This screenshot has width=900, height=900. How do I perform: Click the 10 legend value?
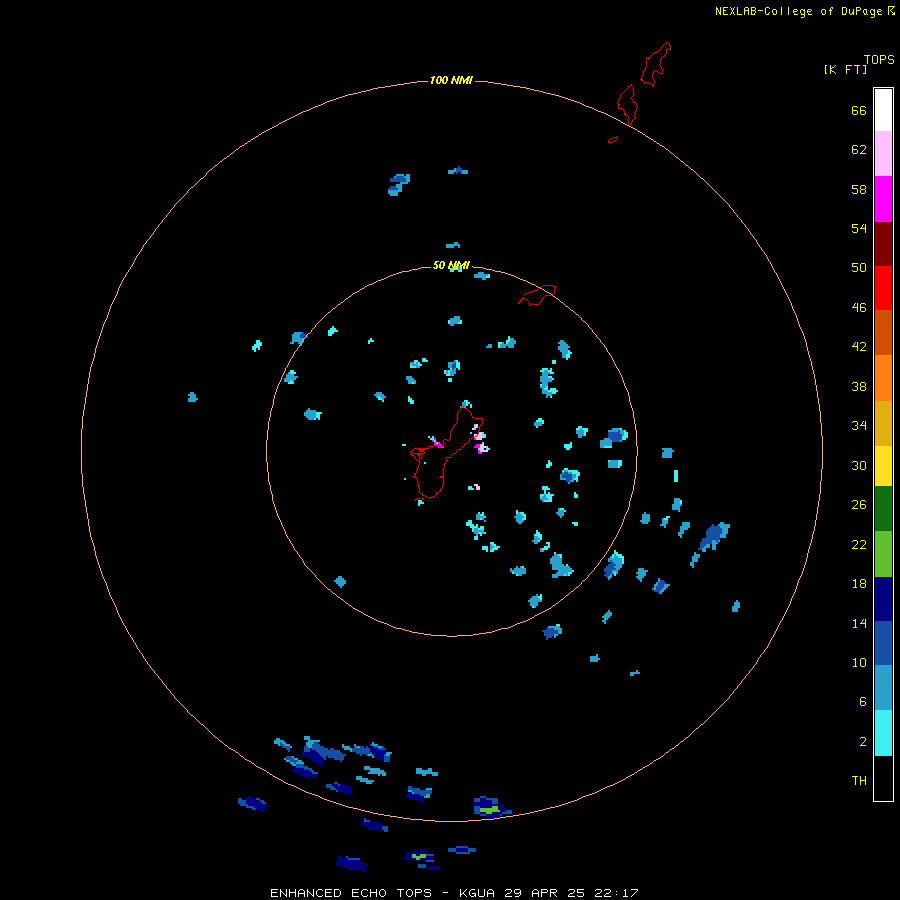pyautogui.click(x=859, y=663)
